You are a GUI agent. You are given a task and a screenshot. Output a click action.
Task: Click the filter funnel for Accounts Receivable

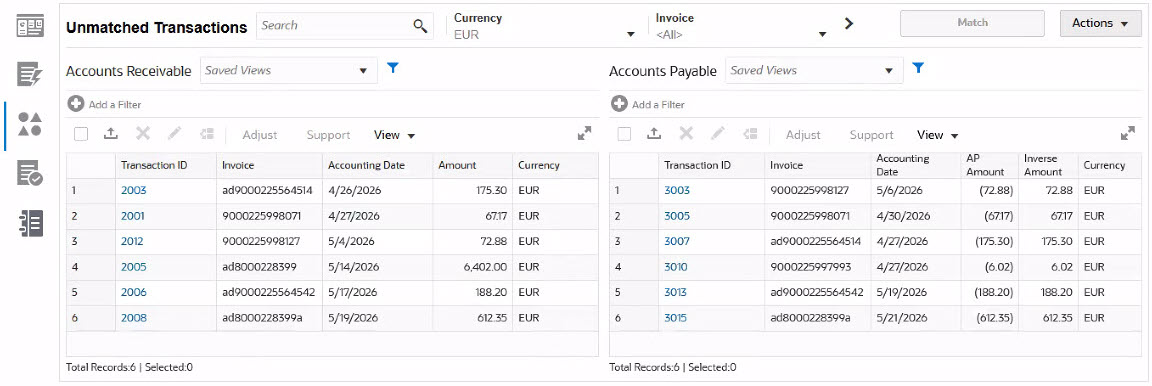393,68
